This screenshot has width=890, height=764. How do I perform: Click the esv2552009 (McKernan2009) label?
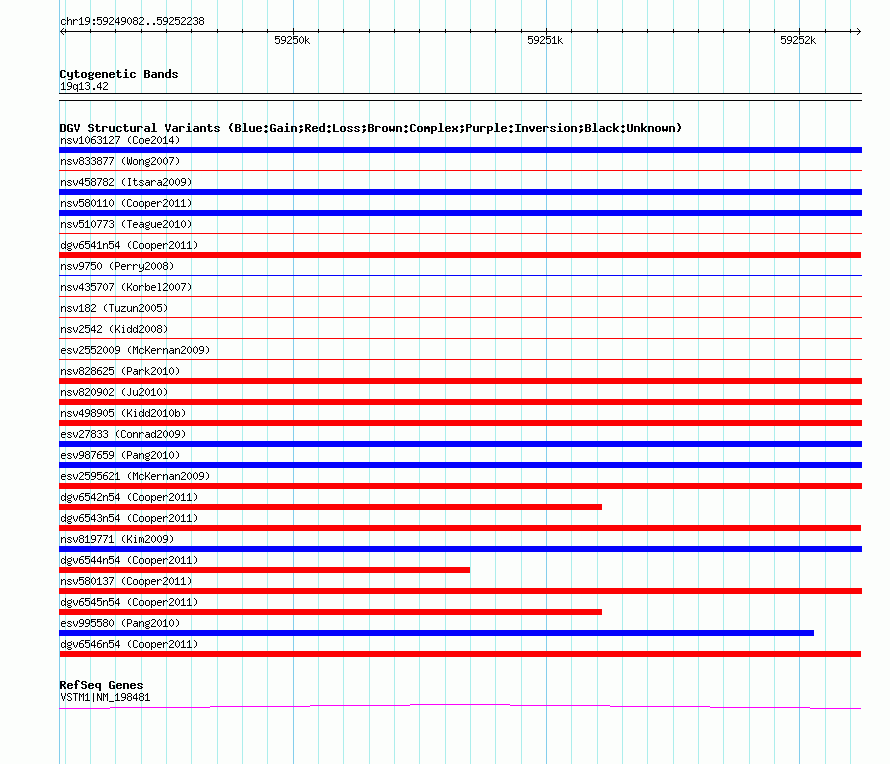[x=135, y=350]
